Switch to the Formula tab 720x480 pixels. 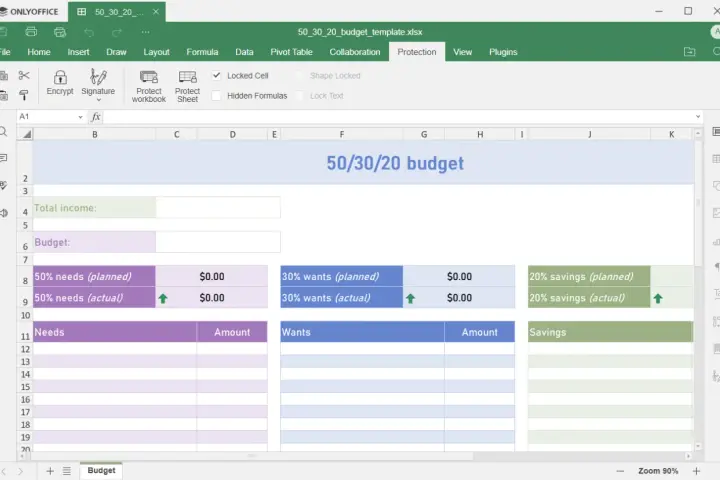tap(202, 52)
